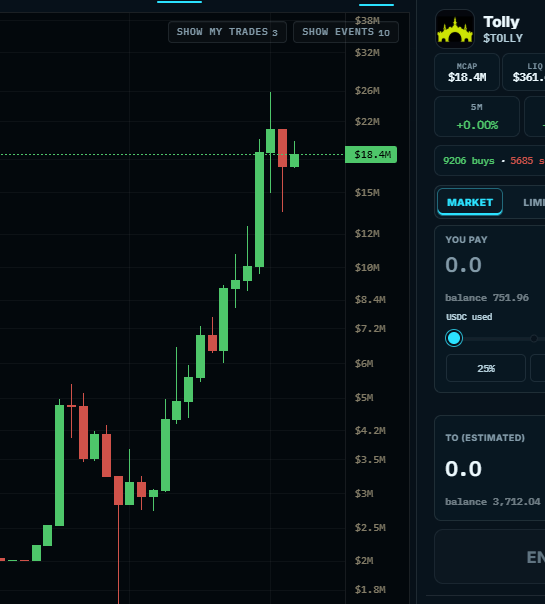Click the balance 3,712.04 text
The image size is (545, 604).
493,502
